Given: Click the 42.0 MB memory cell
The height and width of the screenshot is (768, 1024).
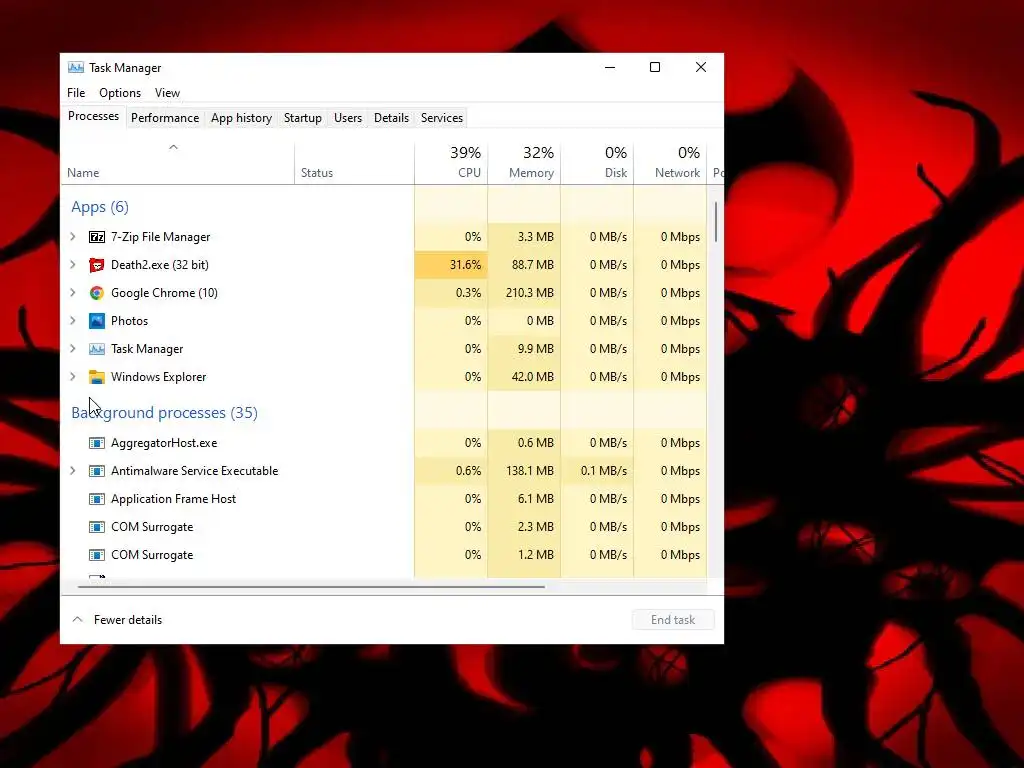Looking at the screenshot, I should tap(524, 377).
